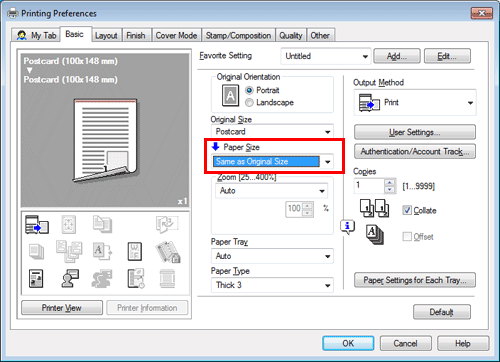Image resolution: width=500 pixels, height=362 pixels.
Task: Click the dimmed folded booklet rotate icon
Action: [167, 224]
